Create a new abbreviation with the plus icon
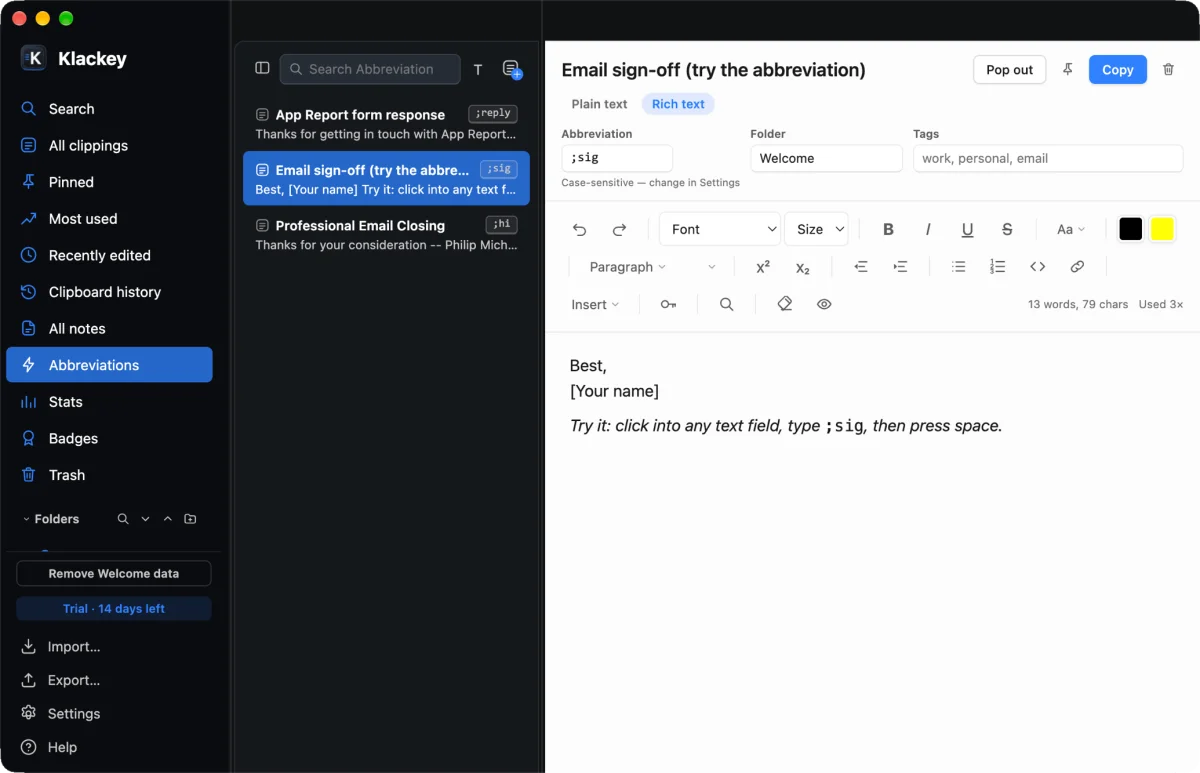Screen dimensions: 1200x773 click(511, 69)
